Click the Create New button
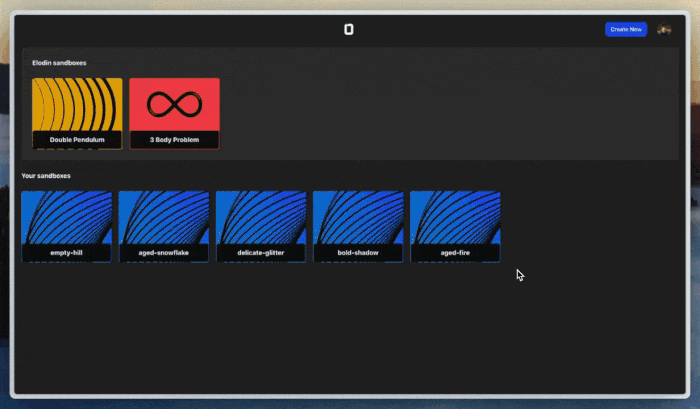 coord(626,29)
